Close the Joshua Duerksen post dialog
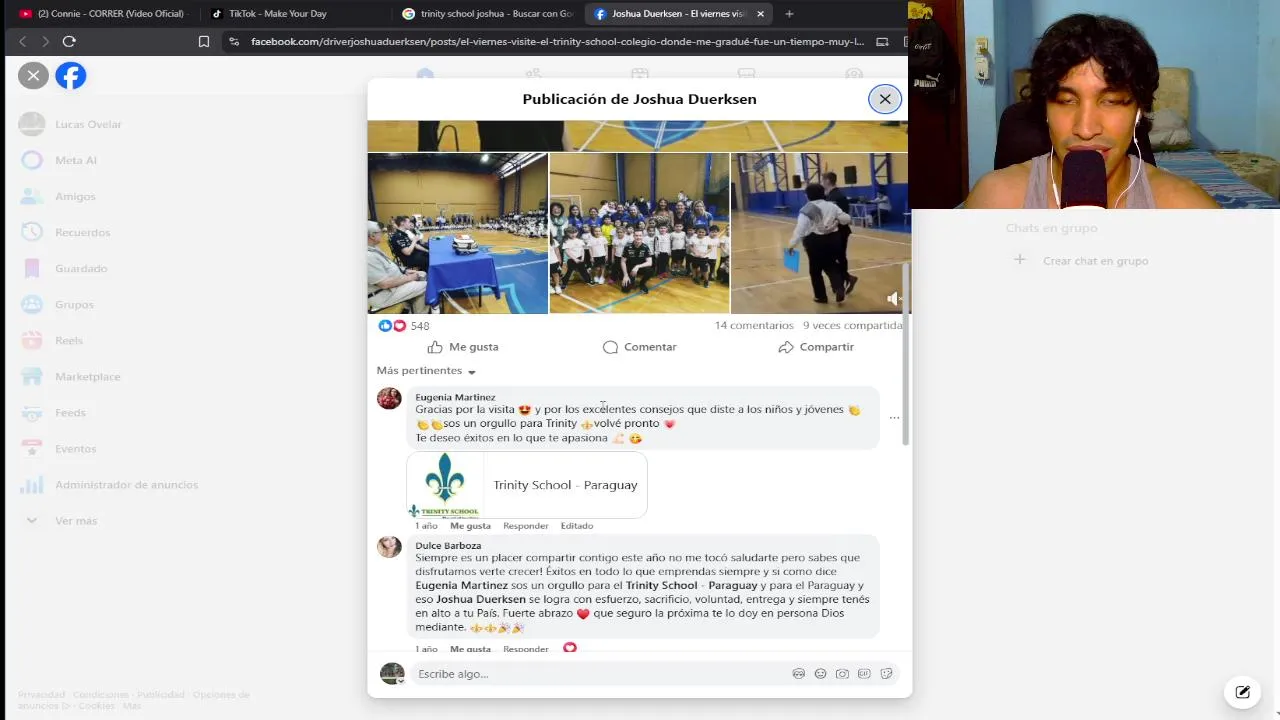Screen dimensions: 1280x720 tap(884, 99)
